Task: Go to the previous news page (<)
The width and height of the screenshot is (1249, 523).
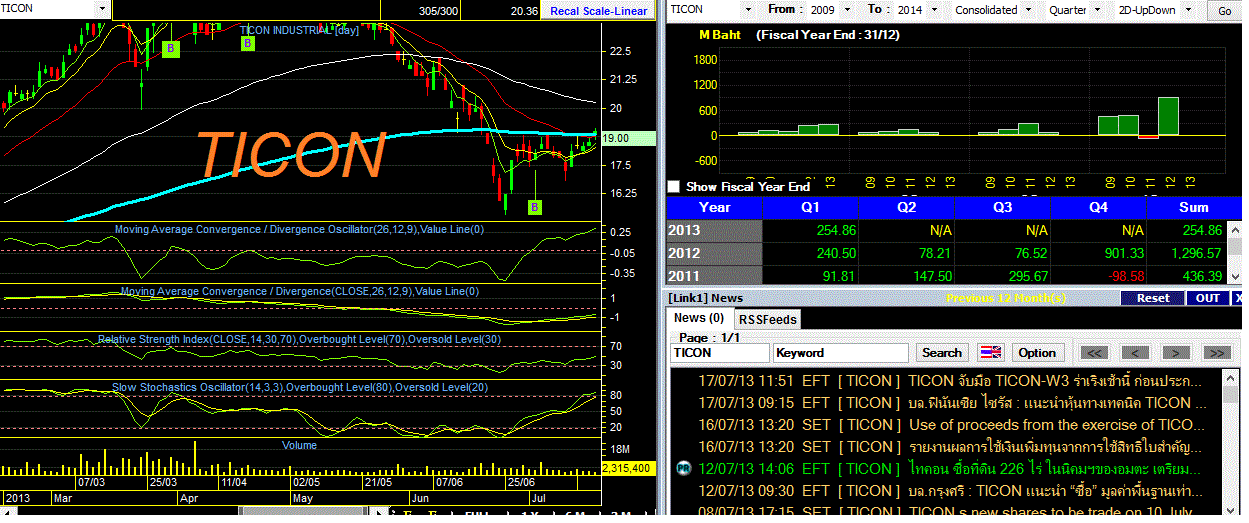Action: click(1135, 353)
